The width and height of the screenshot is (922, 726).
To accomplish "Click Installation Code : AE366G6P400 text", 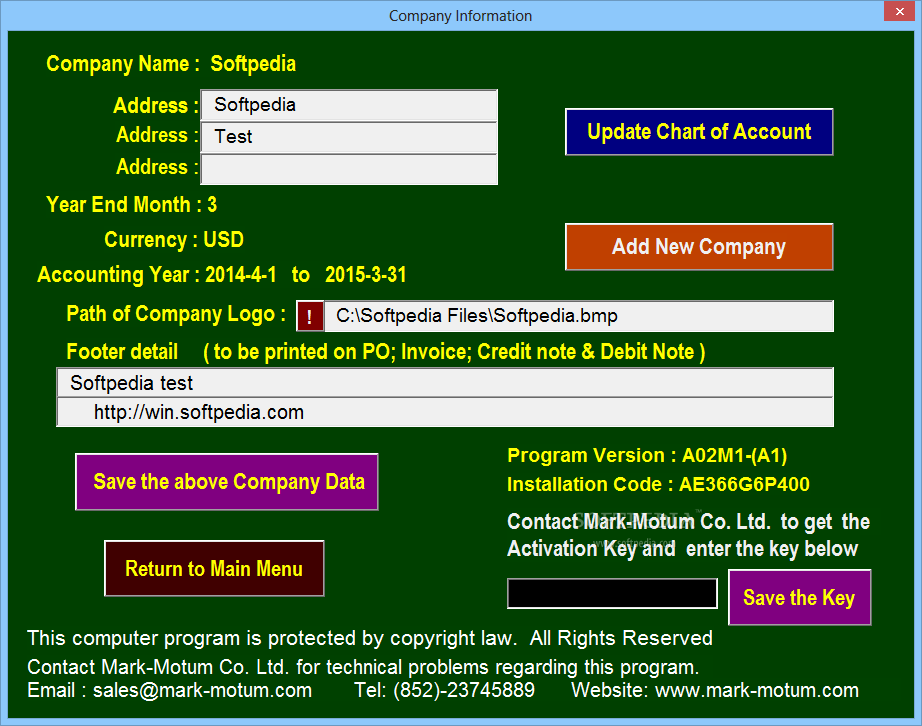I will [658, 484].
